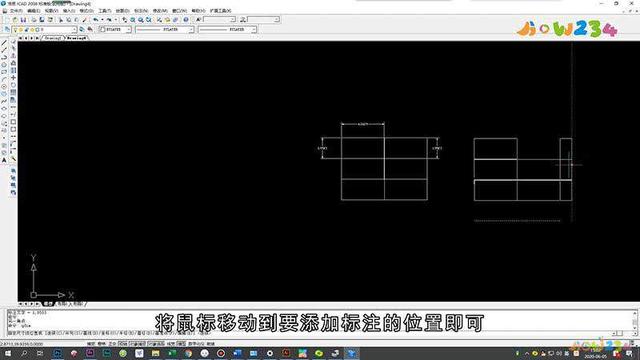Viewport: 640px width, 360px height.
Task: Click the Undo arrow icon
Action: [x=96, y=20]
